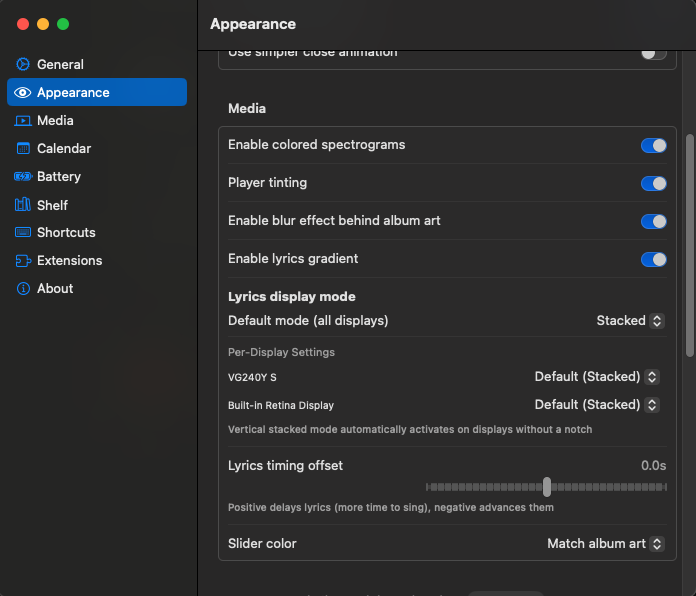696x596 pixels.
Task: Show the About label
Action: (x=55, y=288)
